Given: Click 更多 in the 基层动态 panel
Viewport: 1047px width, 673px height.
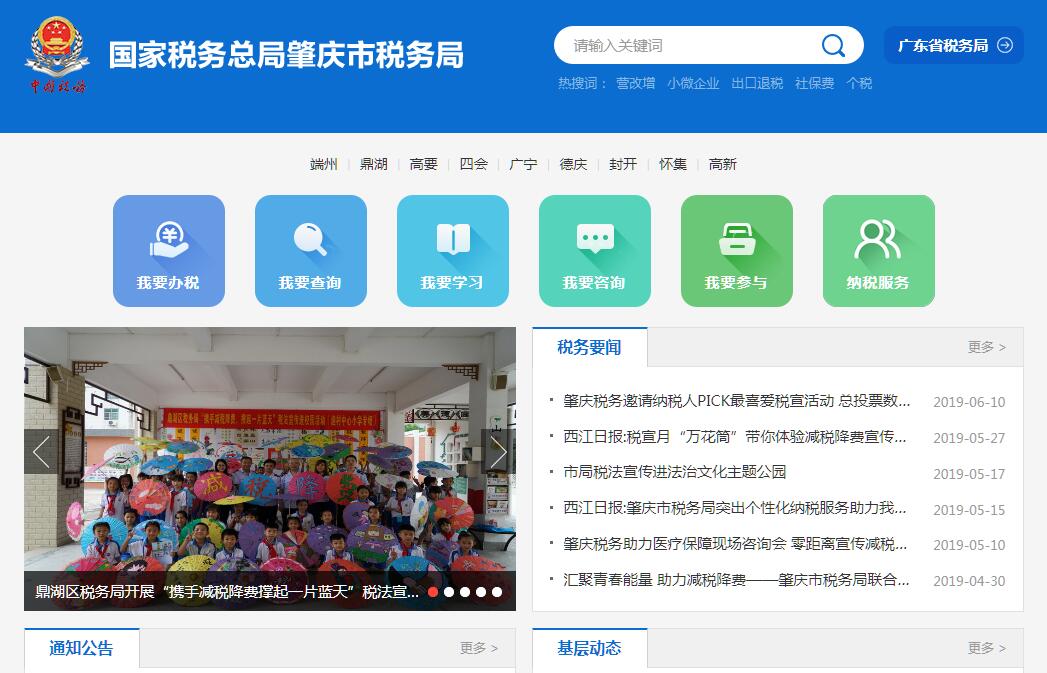Looking at the screenshot, I should [986, 648].
